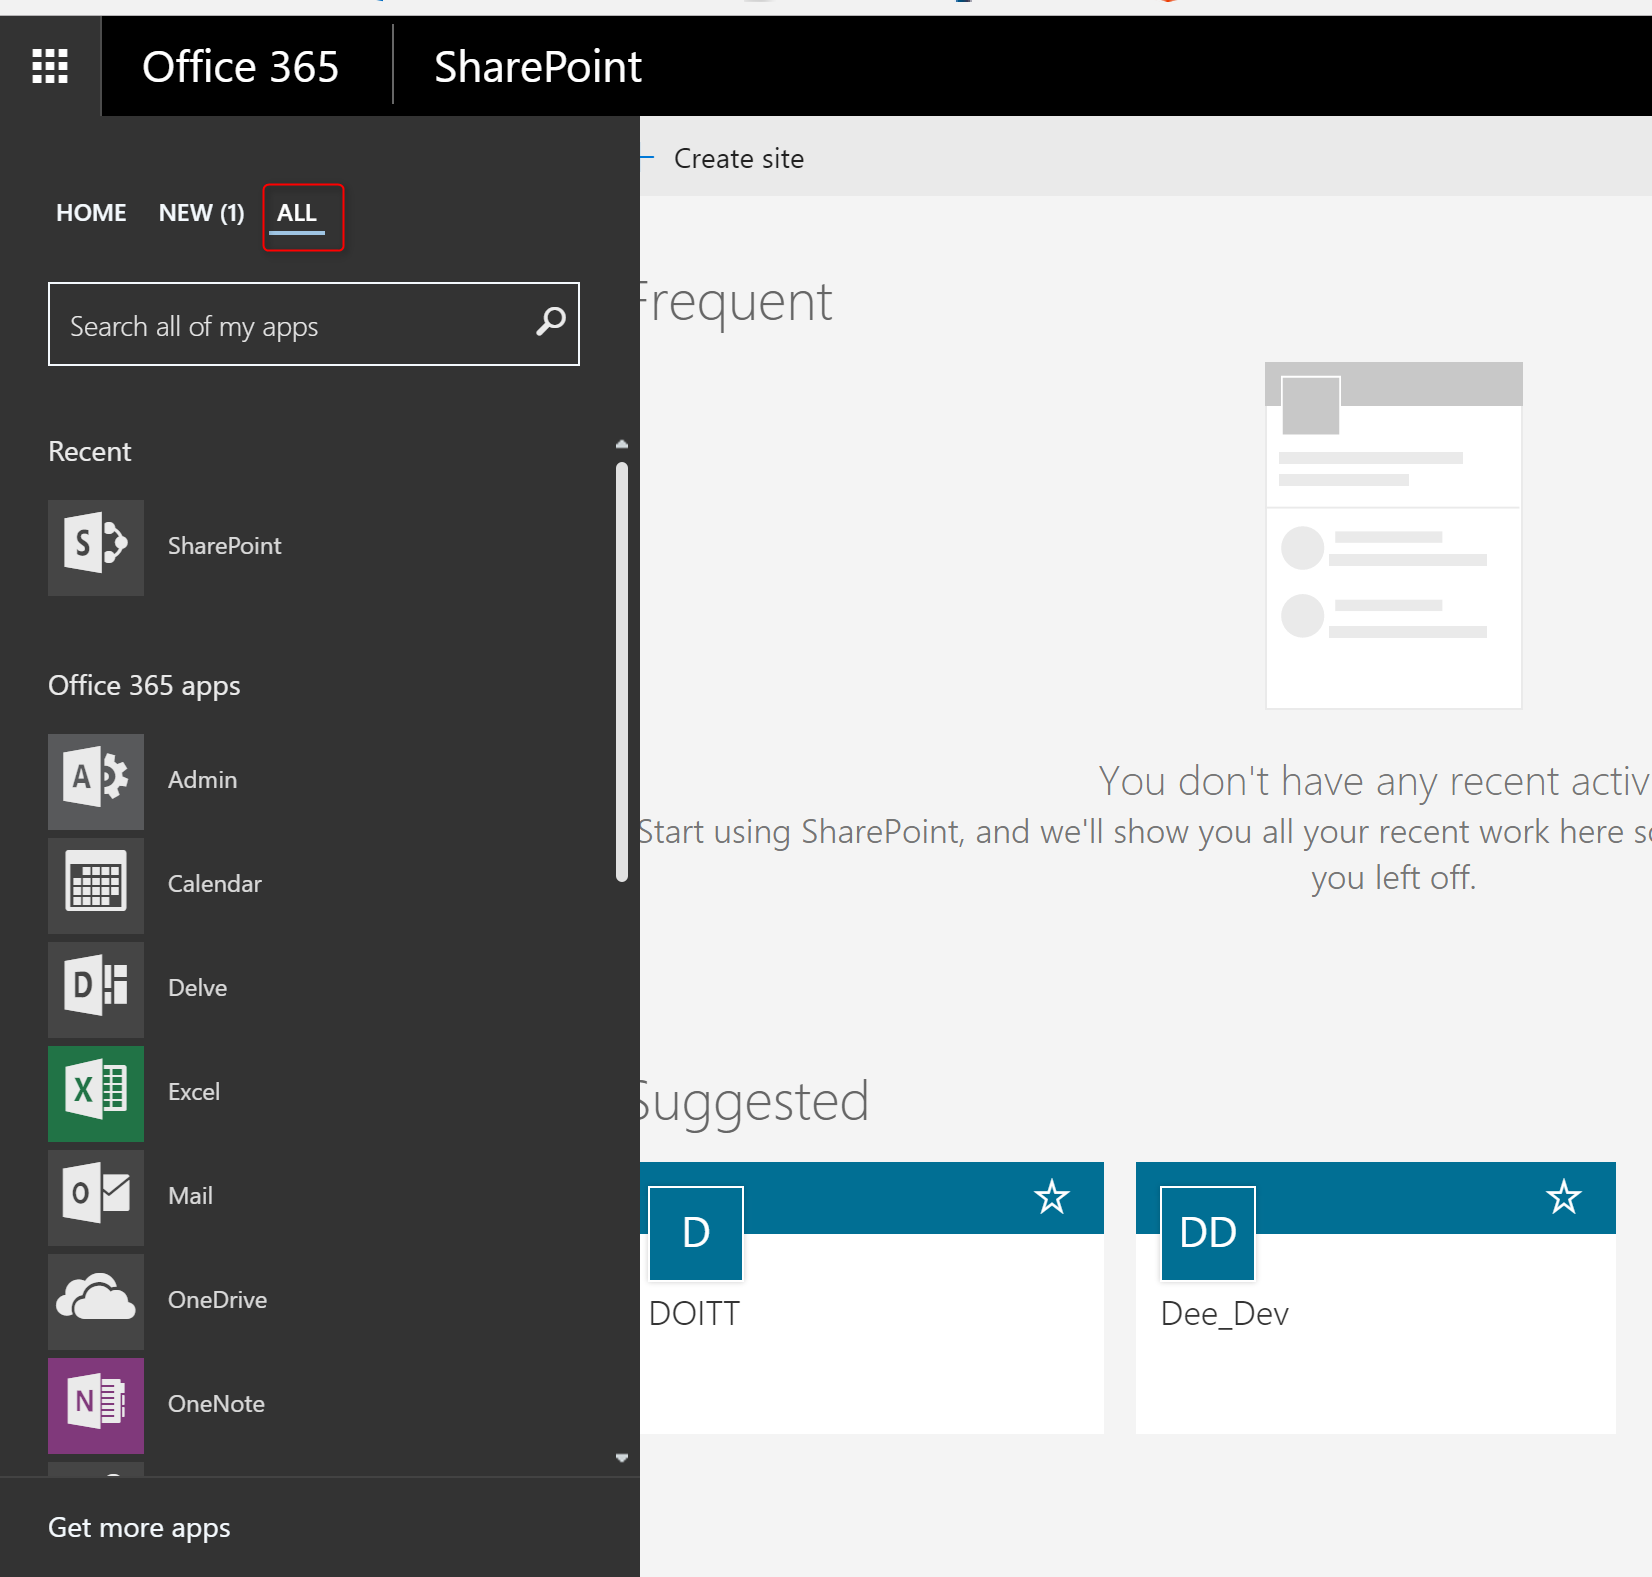Switch to the HOME tab
The width and height of the screenshot is (1652, 1577).
(x=91, y=213)
